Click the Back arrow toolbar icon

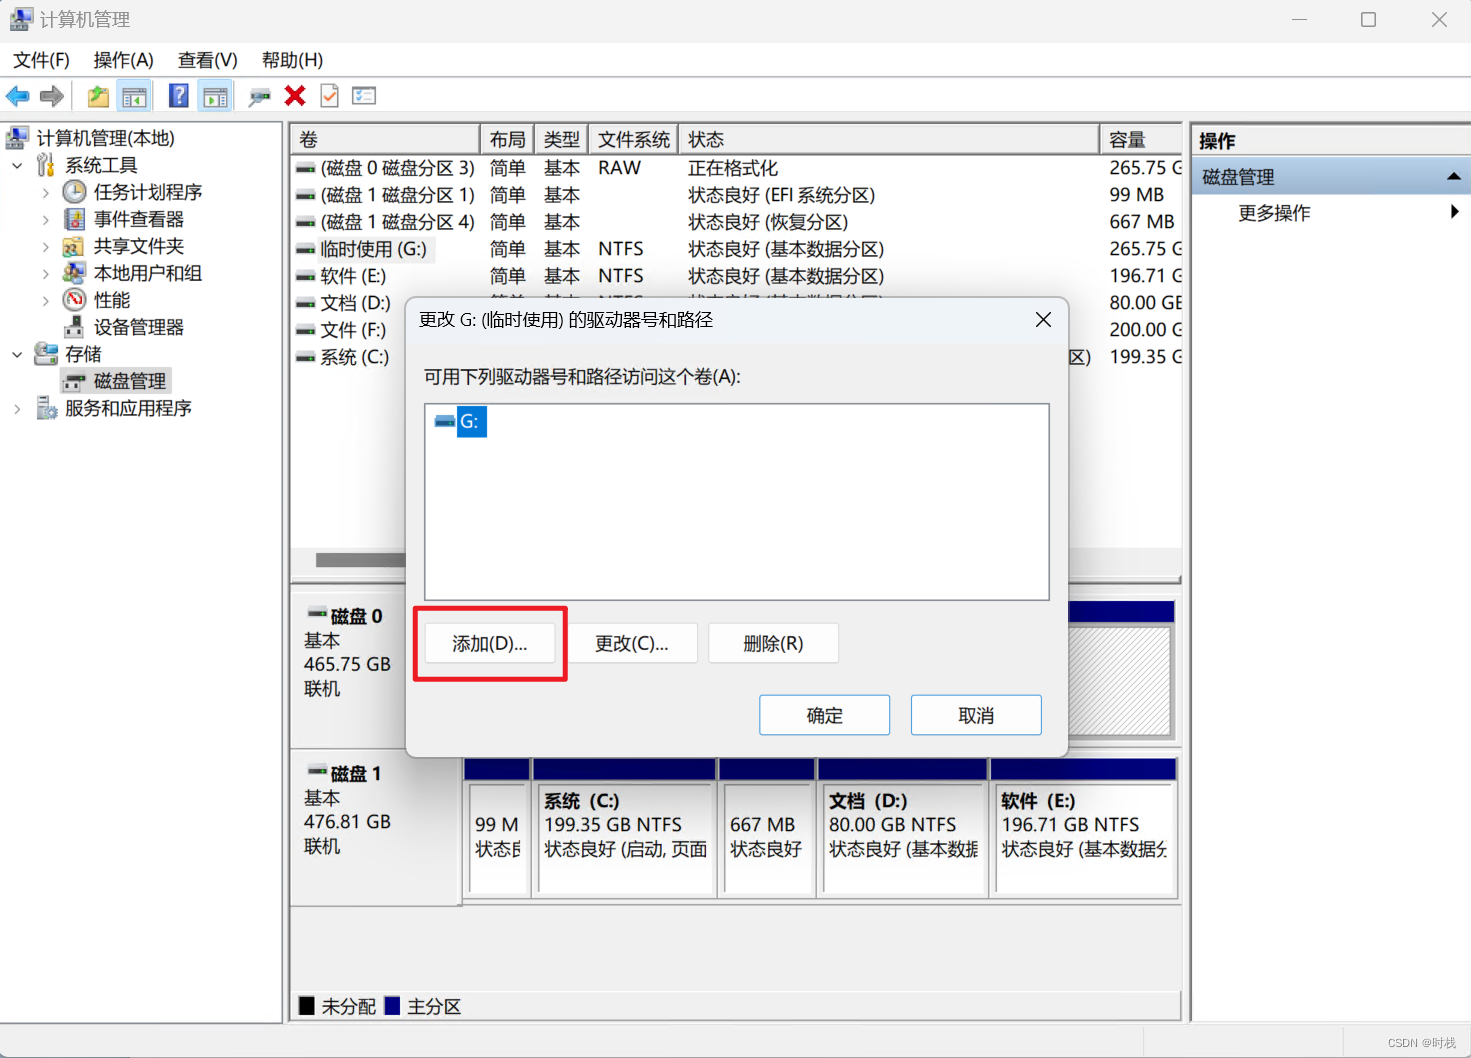click(x=18, y=96)
